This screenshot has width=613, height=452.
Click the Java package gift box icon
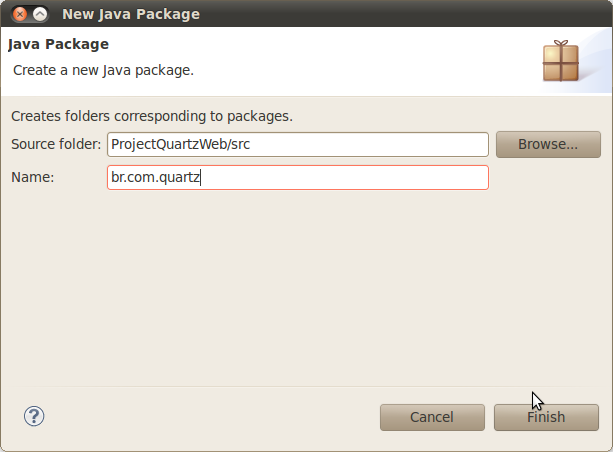(561, 61)
